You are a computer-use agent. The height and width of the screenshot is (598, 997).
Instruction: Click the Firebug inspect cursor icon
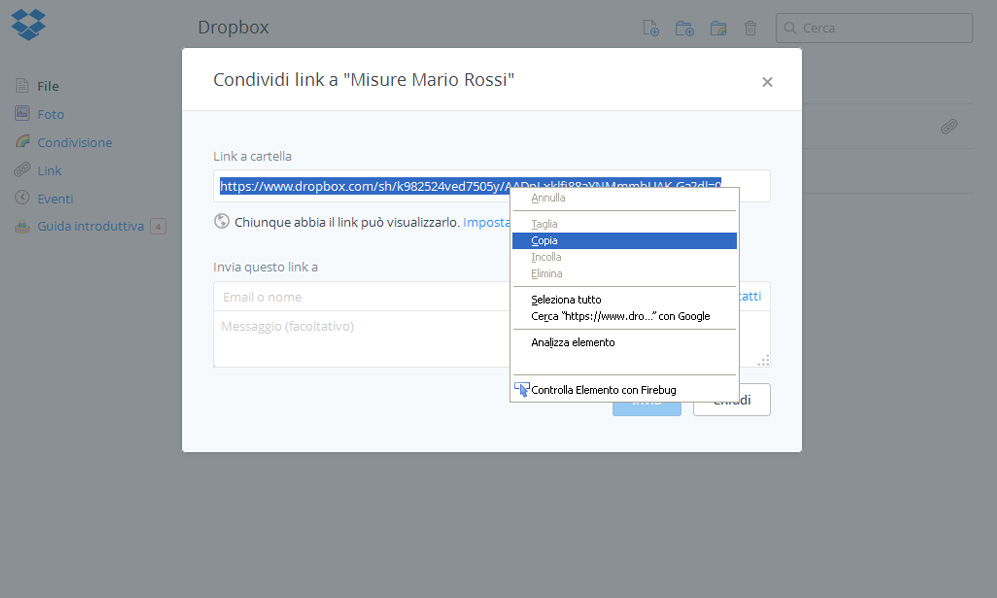522,389
